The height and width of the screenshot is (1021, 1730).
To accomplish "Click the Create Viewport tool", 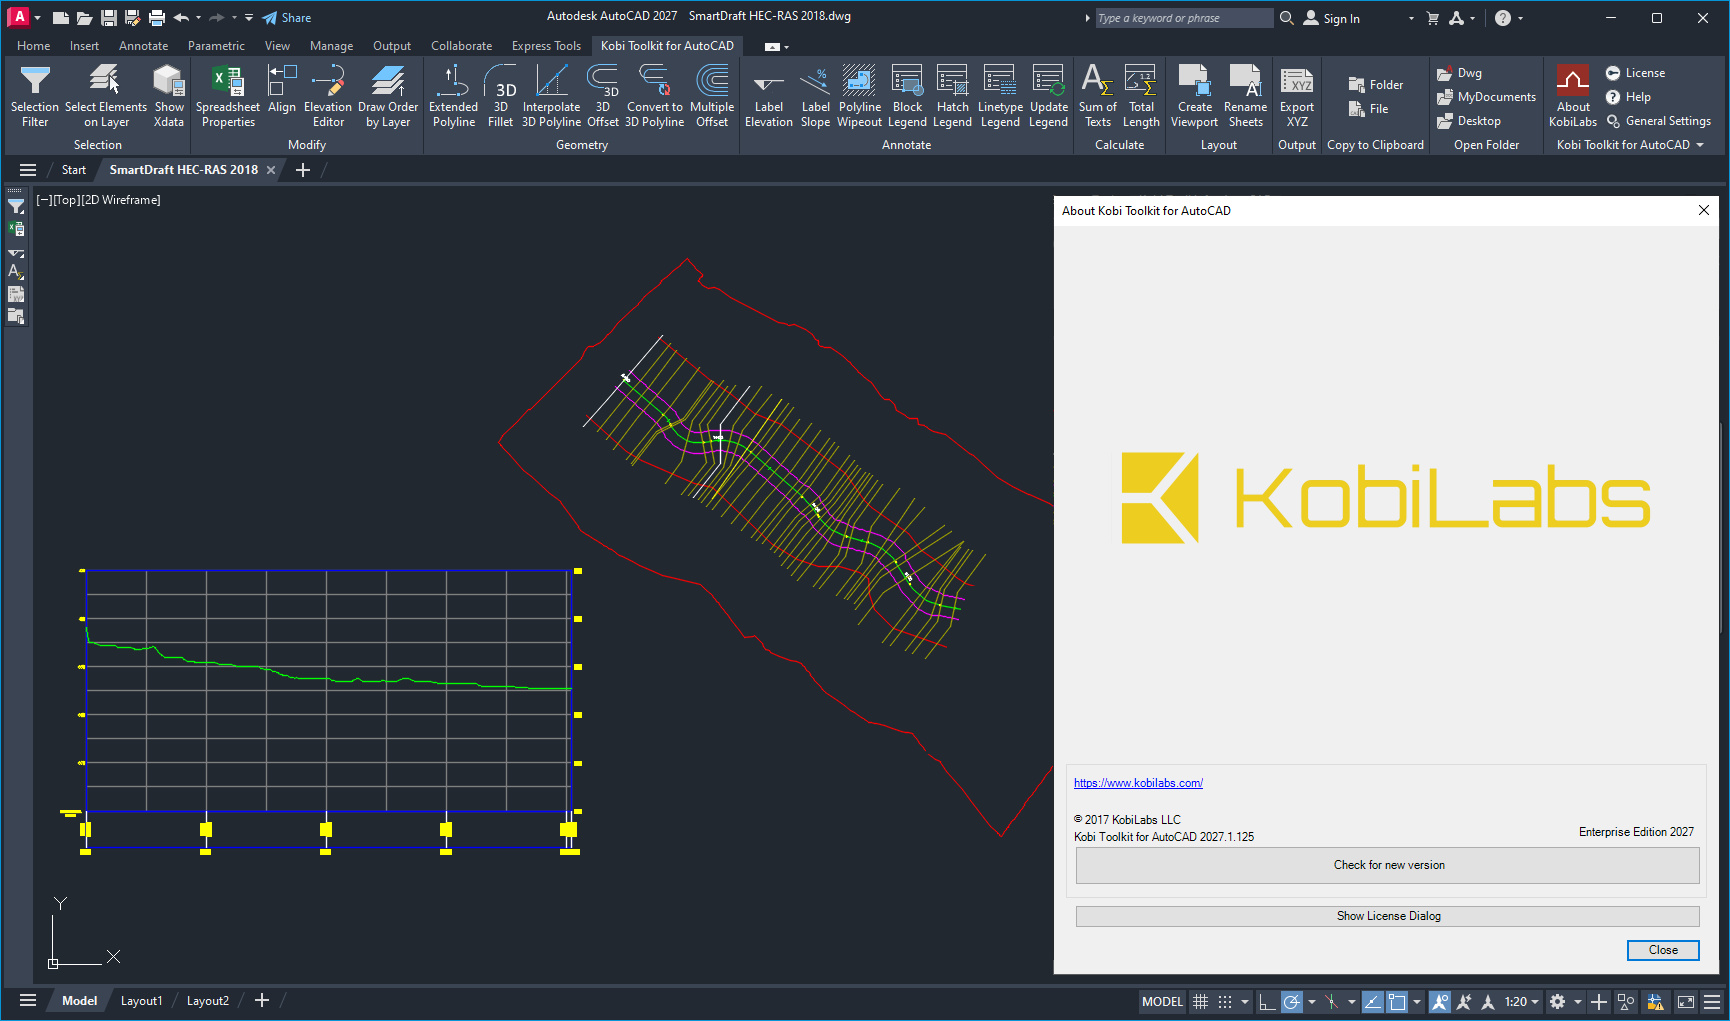I will point(1195,96).
